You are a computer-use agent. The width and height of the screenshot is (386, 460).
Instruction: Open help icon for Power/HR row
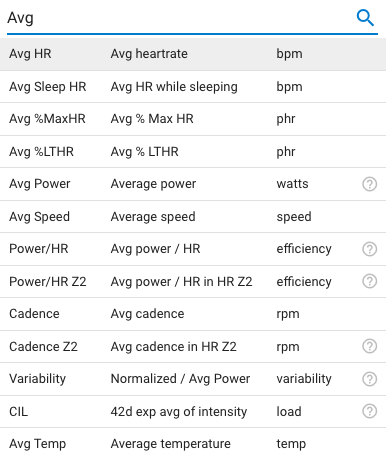tap(369, 249)
